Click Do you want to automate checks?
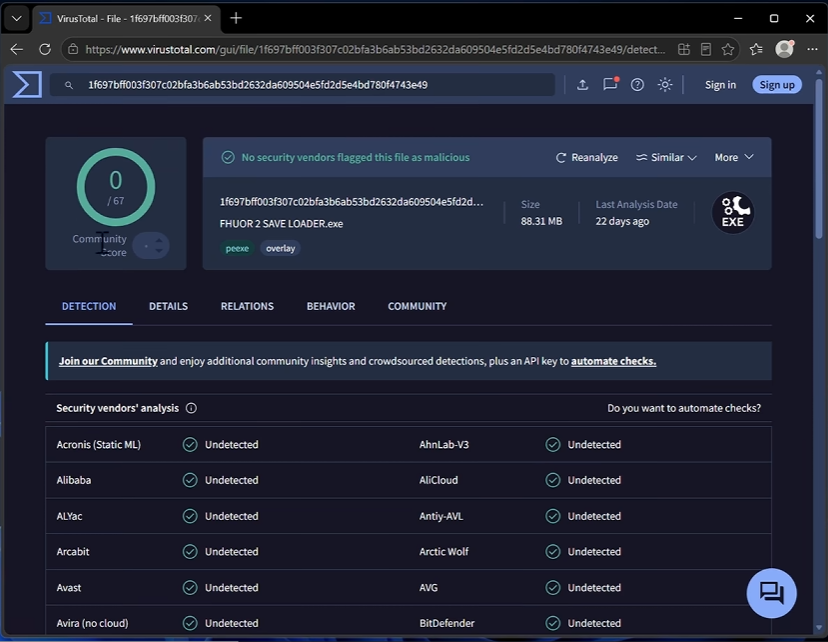828x642 pixels. pyautogui.click(x=684, y=408)
